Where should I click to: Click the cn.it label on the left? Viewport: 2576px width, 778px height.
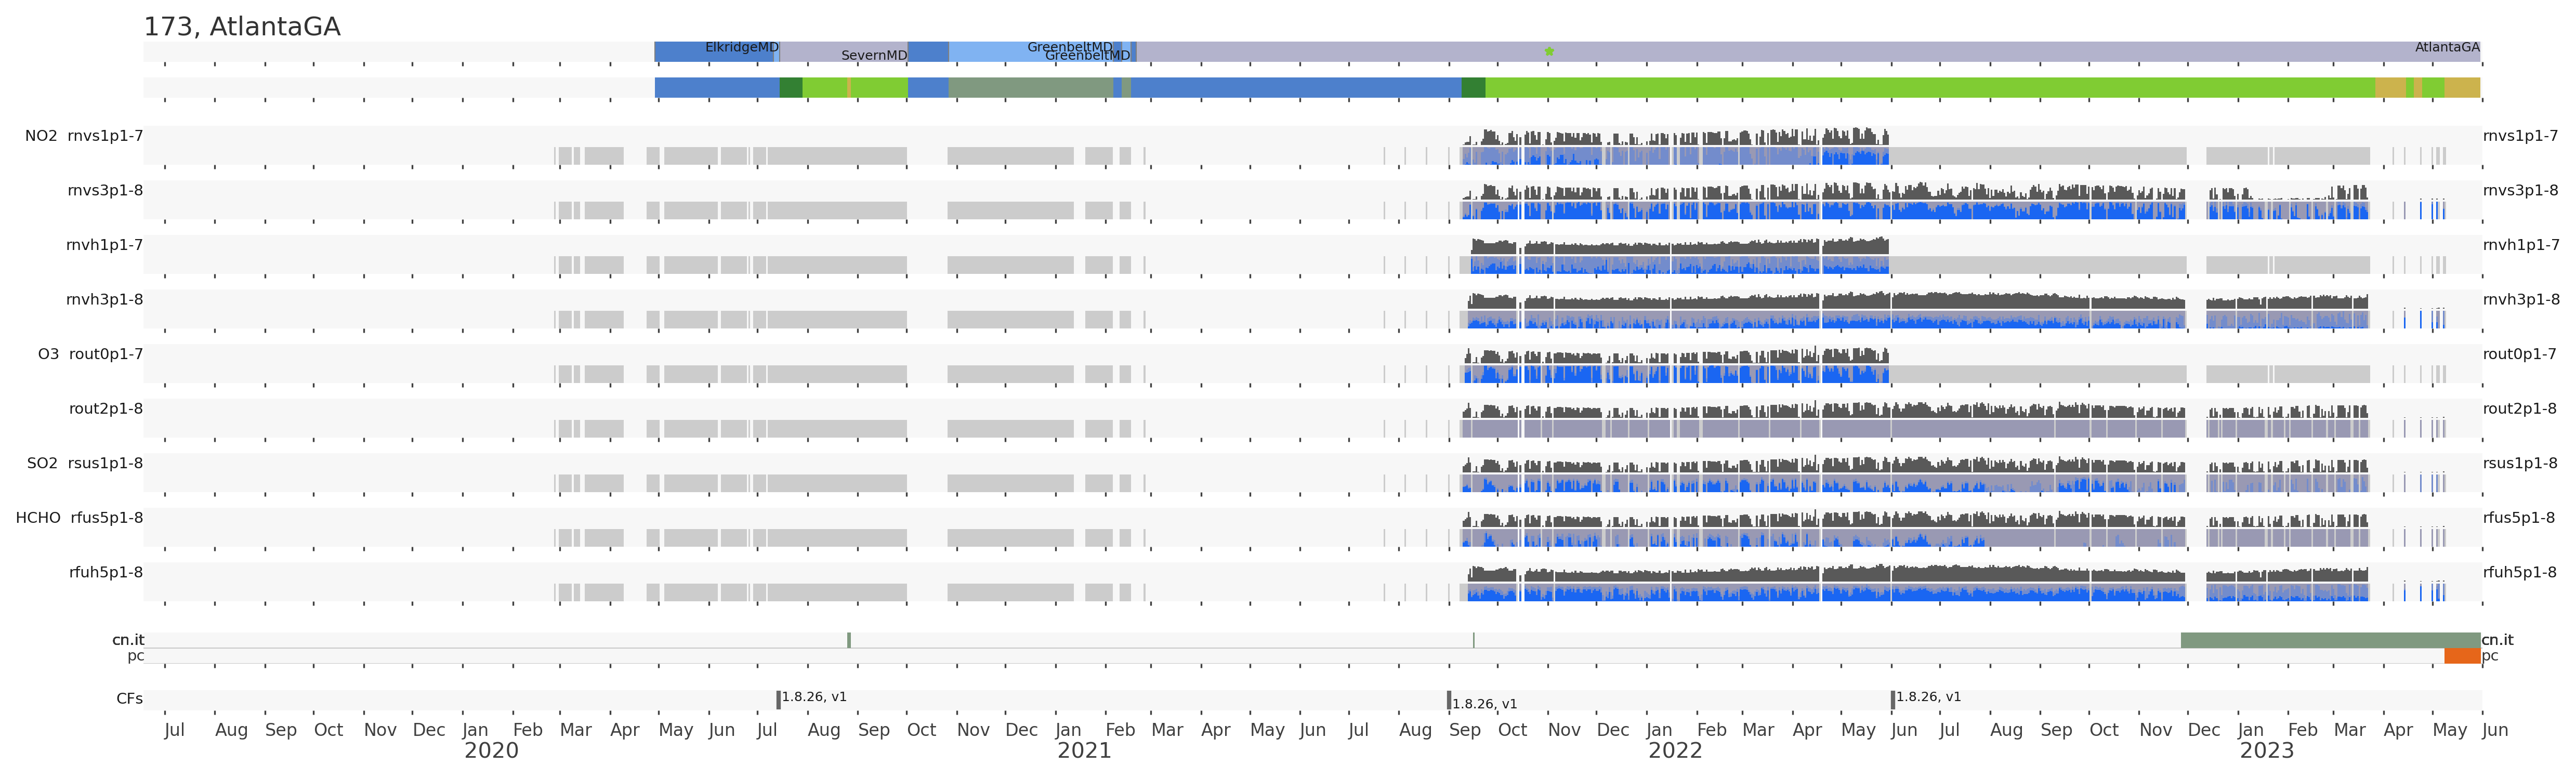(128, 640)
